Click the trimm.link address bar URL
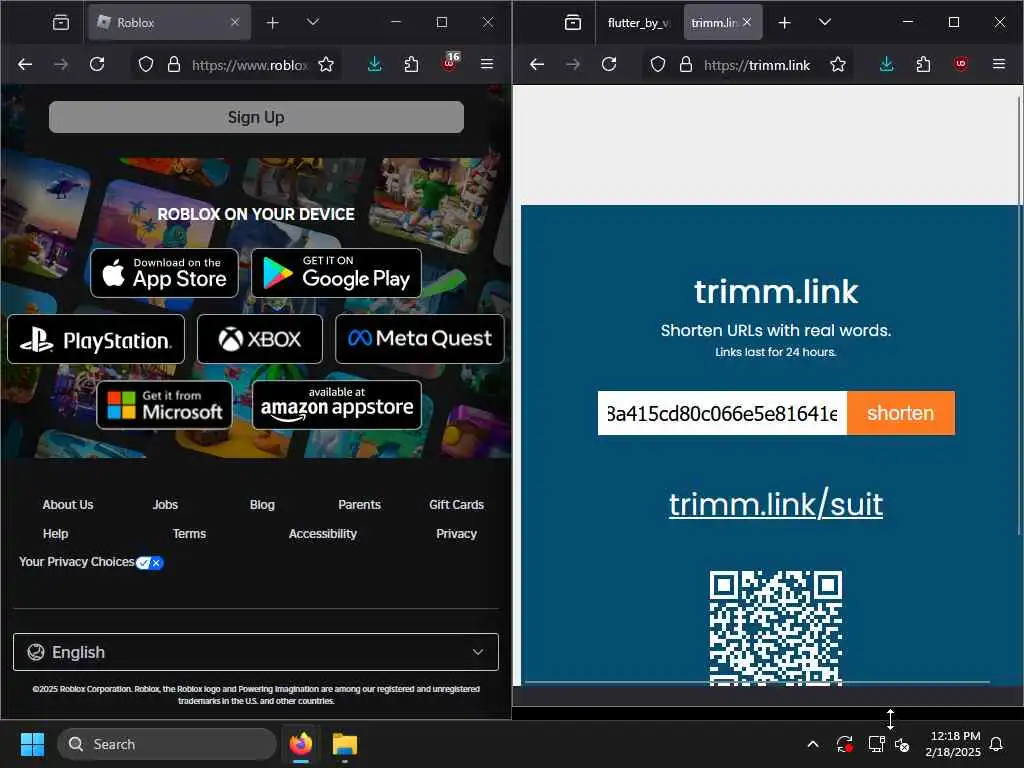The height and width of the screenshot is (768, 1024). pyautogui.click(x=757, y=65)
